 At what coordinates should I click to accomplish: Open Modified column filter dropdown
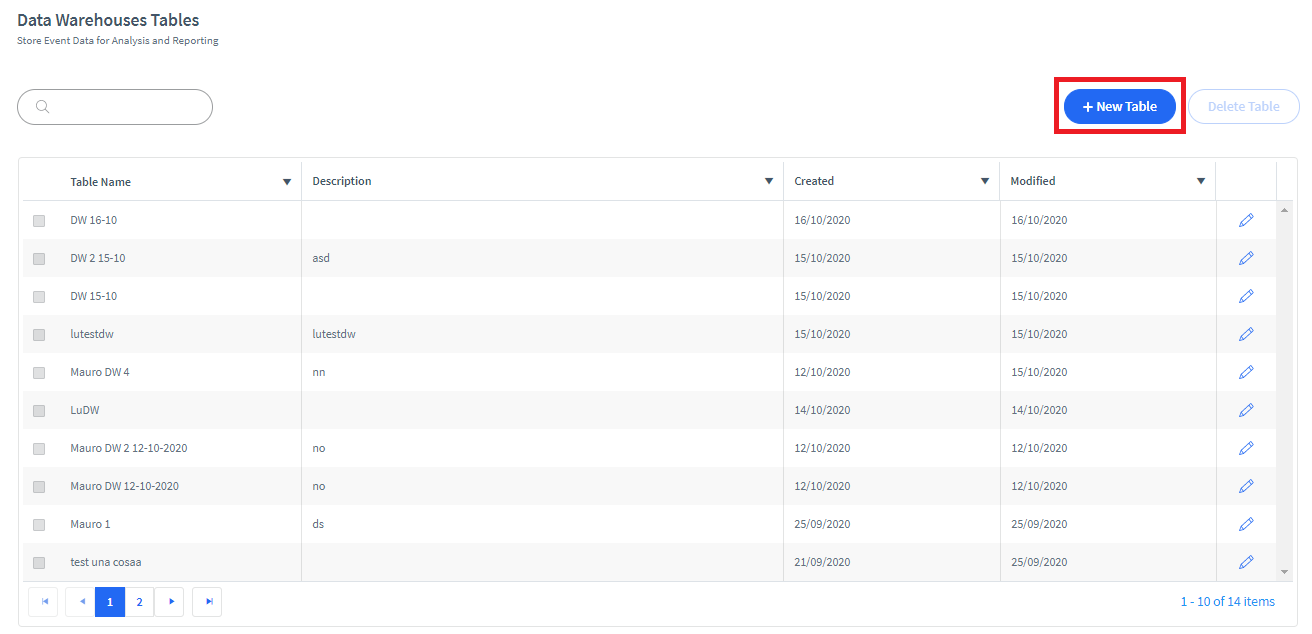point(1201,181)
